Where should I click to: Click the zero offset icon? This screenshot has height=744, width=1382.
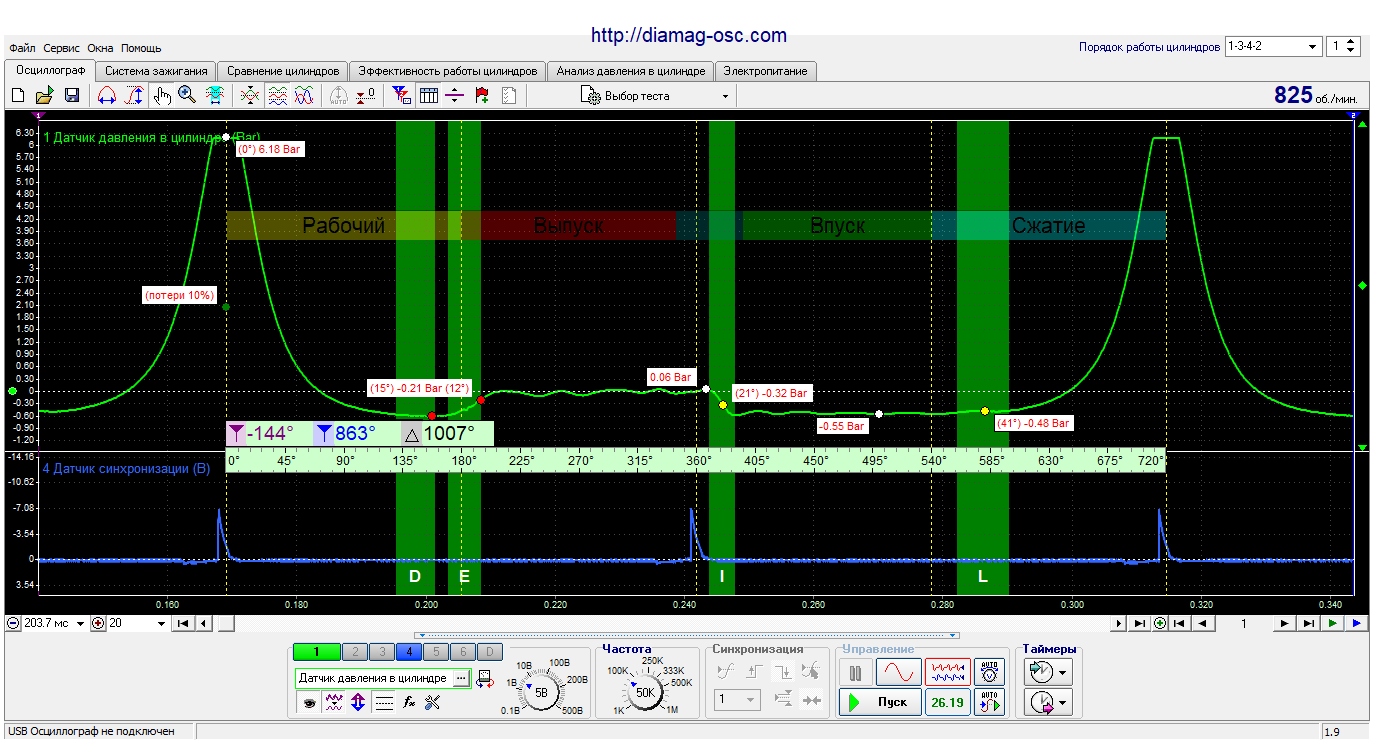[x=366, y=96]
